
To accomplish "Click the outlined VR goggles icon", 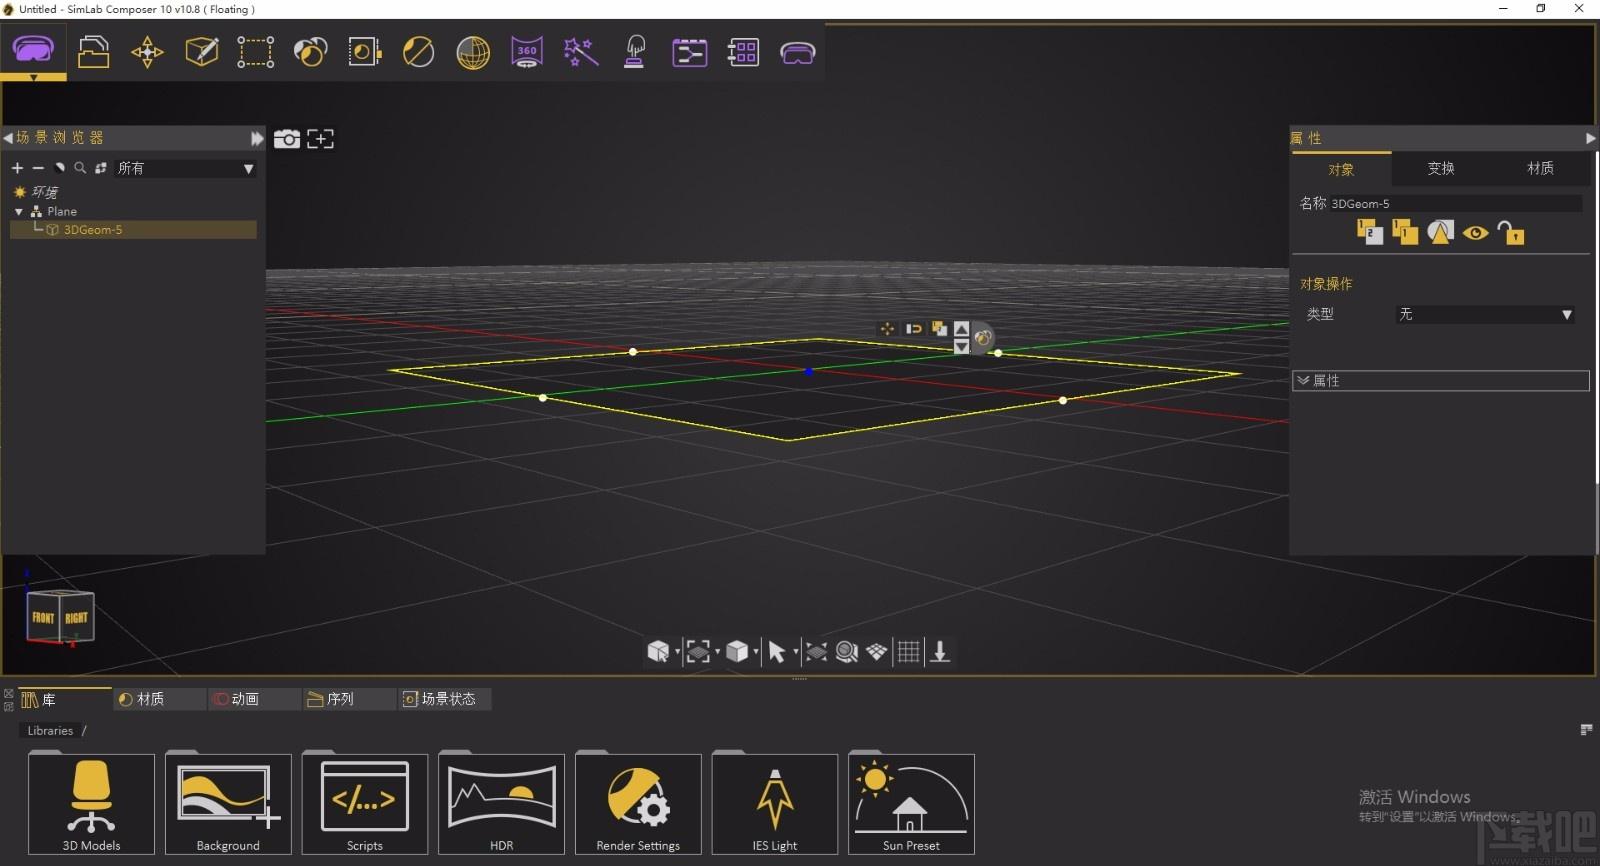I will pyautogui.click(x=797, y=53).
